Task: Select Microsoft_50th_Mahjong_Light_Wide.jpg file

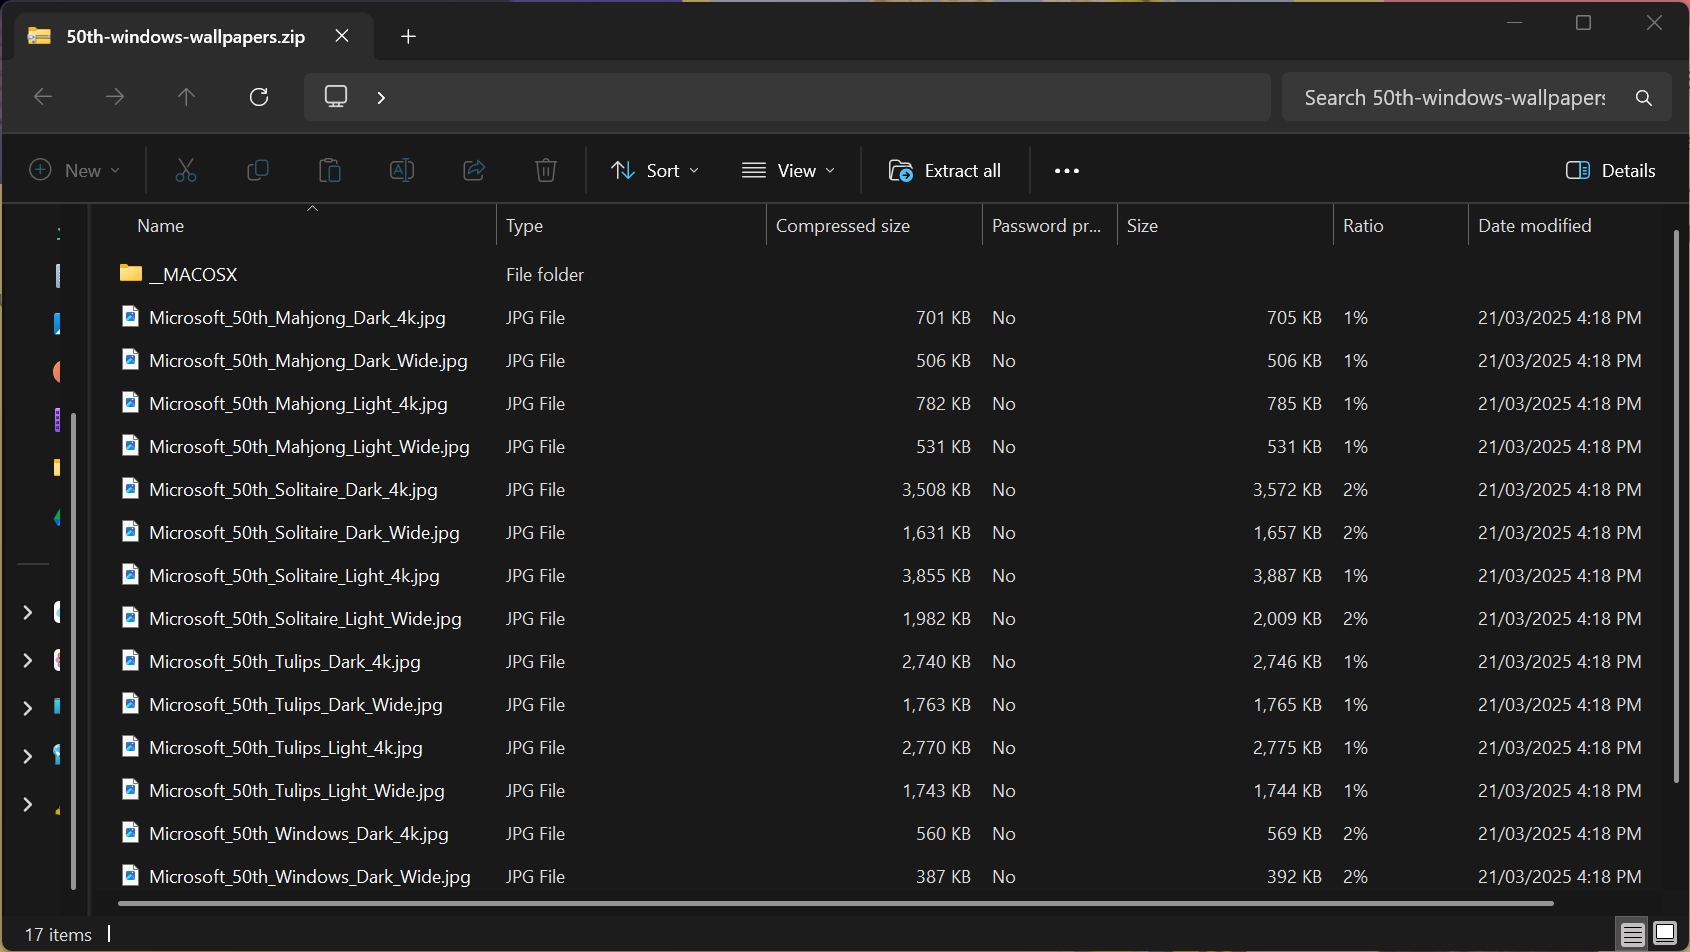Action: 309,447
